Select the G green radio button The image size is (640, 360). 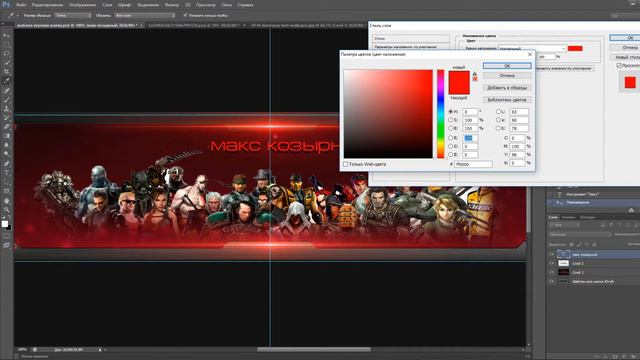(451, 146)
